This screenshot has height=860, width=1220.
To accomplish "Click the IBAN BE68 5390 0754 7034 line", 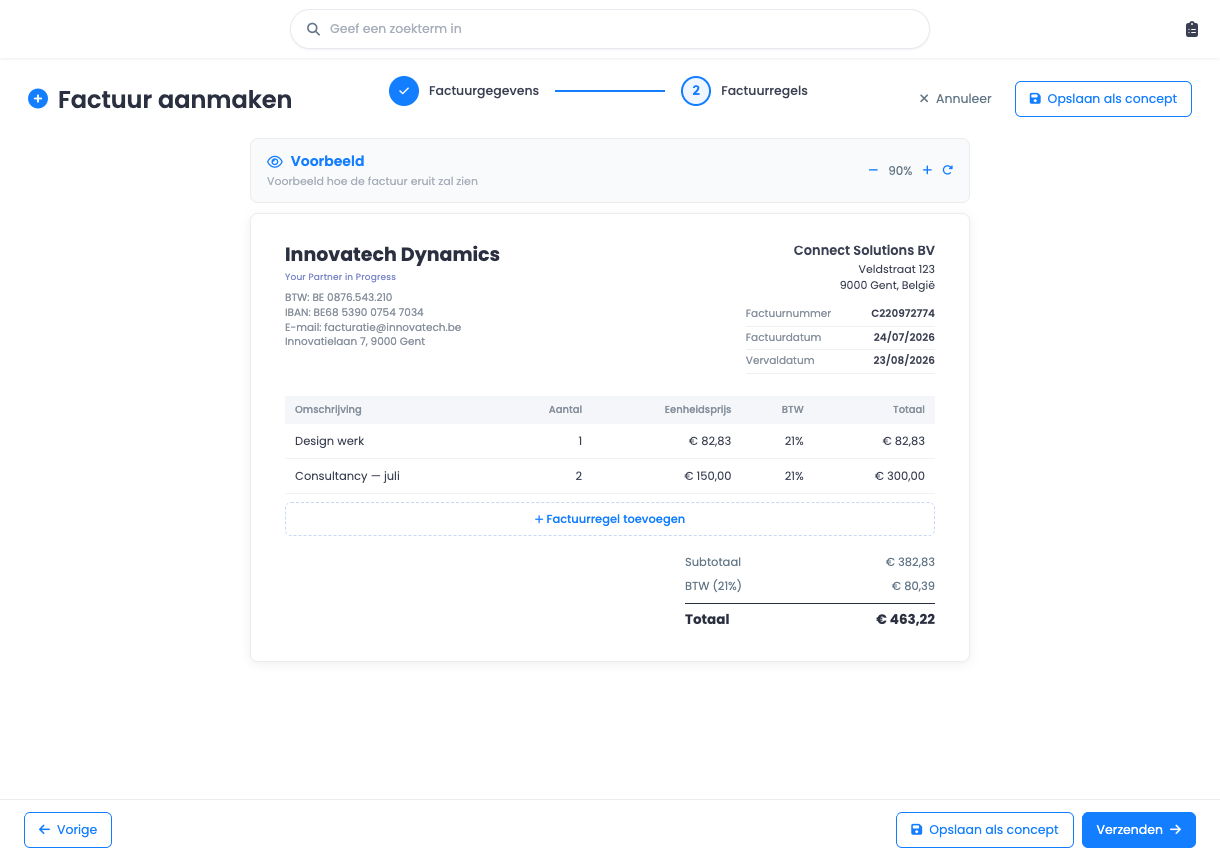I will pos(354,312).
